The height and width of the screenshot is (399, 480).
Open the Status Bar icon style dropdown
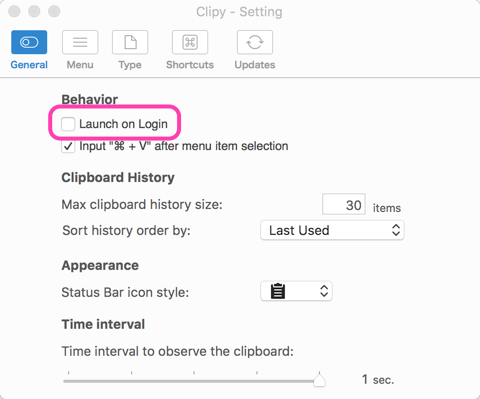[x=296, y=291]
